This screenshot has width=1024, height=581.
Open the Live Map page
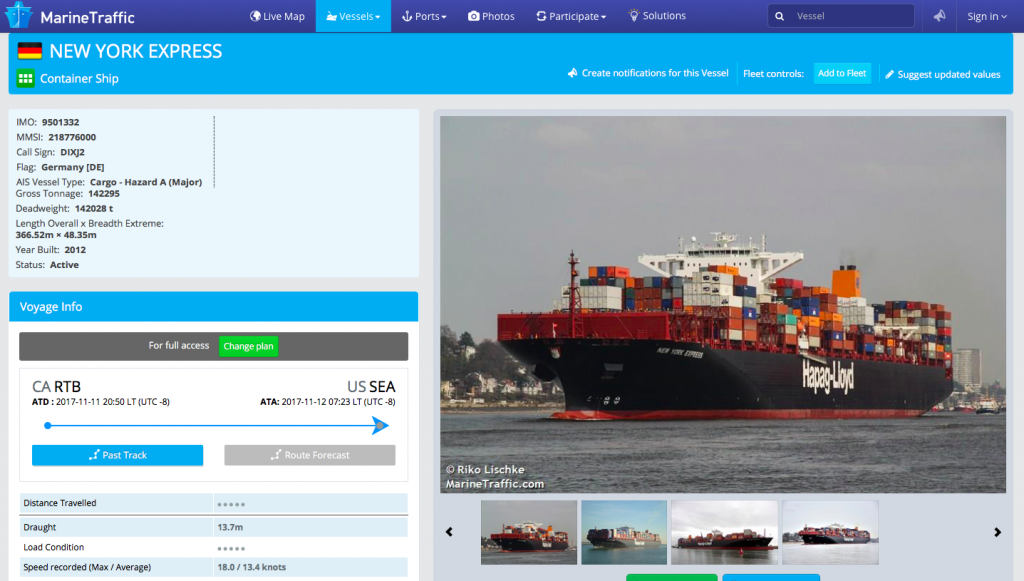(x=278, y=16)
